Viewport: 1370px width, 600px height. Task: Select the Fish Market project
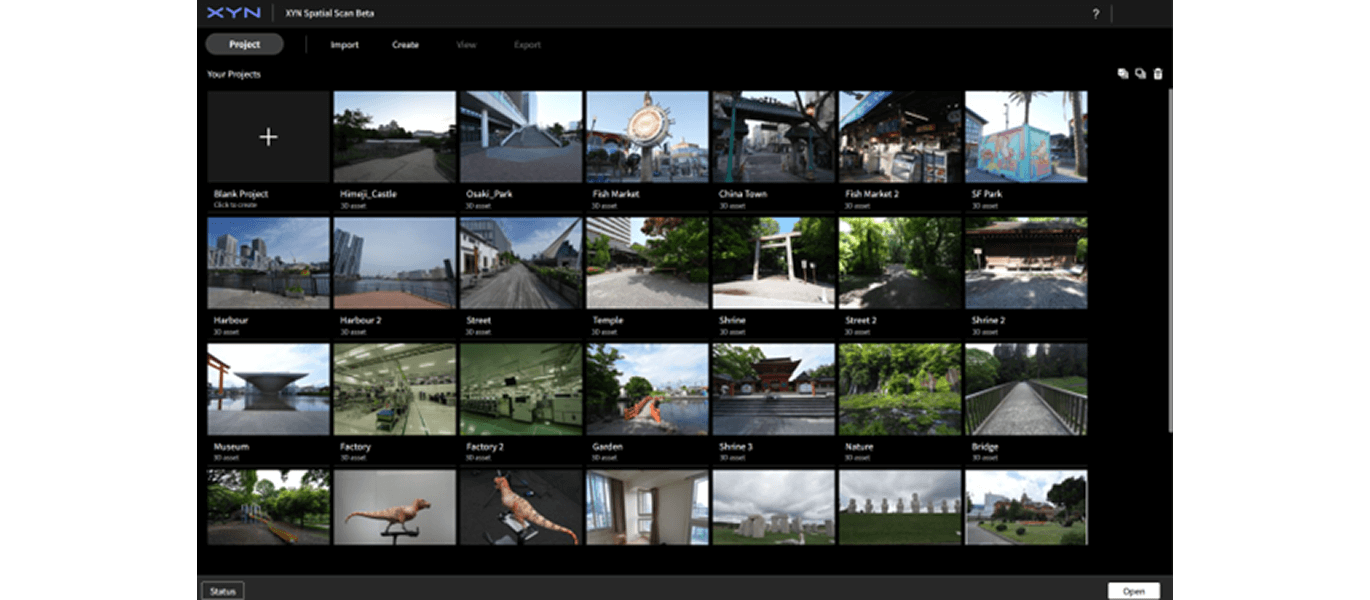point(647,135)
